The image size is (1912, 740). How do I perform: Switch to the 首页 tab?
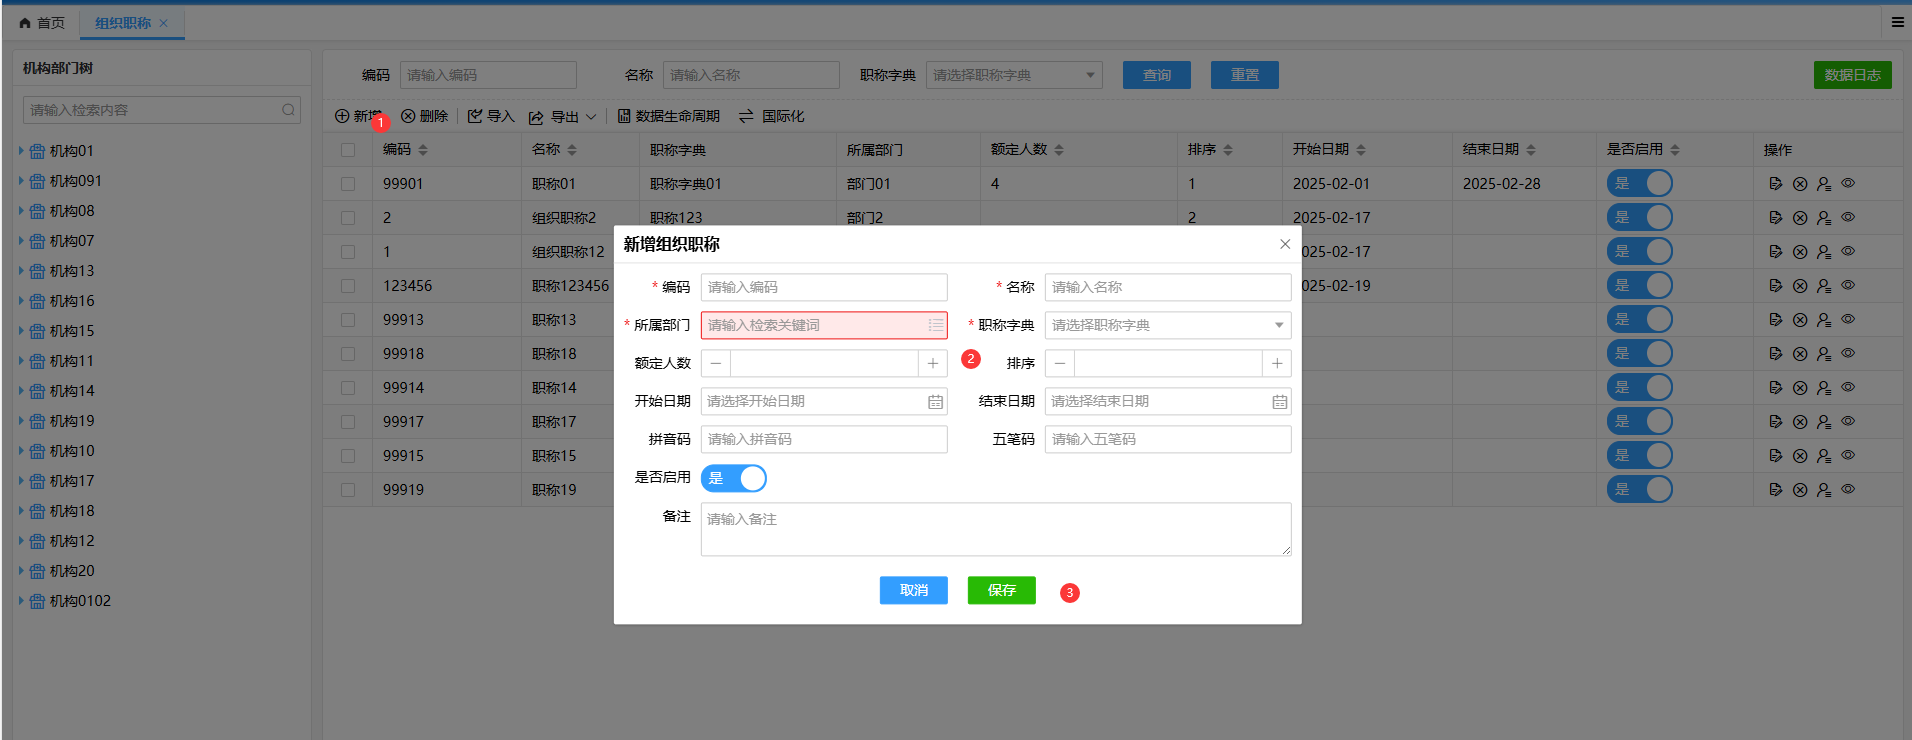point(42,23)
